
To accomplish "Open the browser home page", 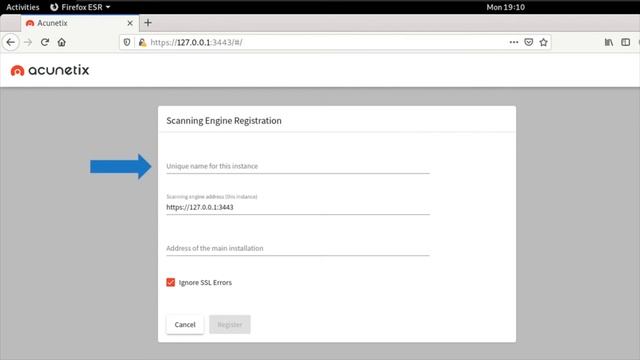I will [x=62, y=42].
